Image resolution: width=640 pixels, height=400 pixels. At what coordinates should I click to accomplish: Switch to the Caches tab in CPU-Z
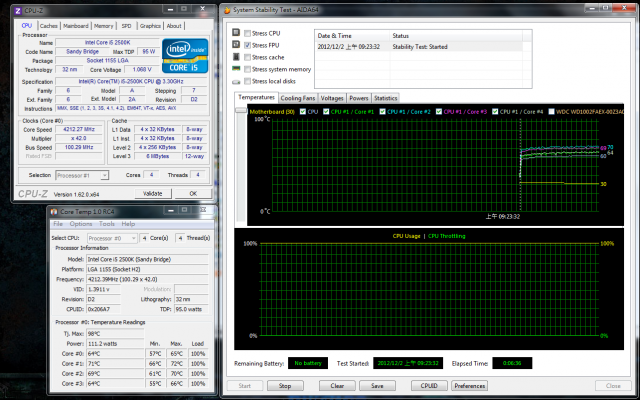(x=49, y=26)
